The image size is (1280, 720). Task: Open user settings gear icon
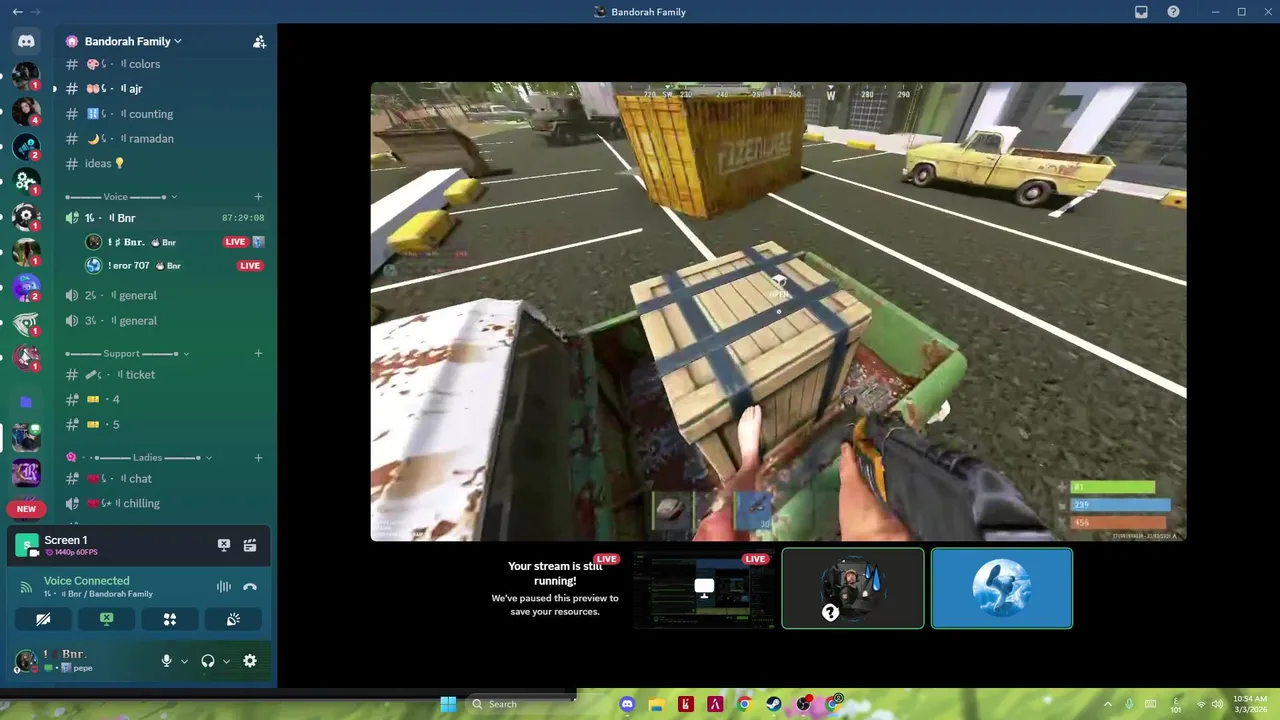pos(250,661)
